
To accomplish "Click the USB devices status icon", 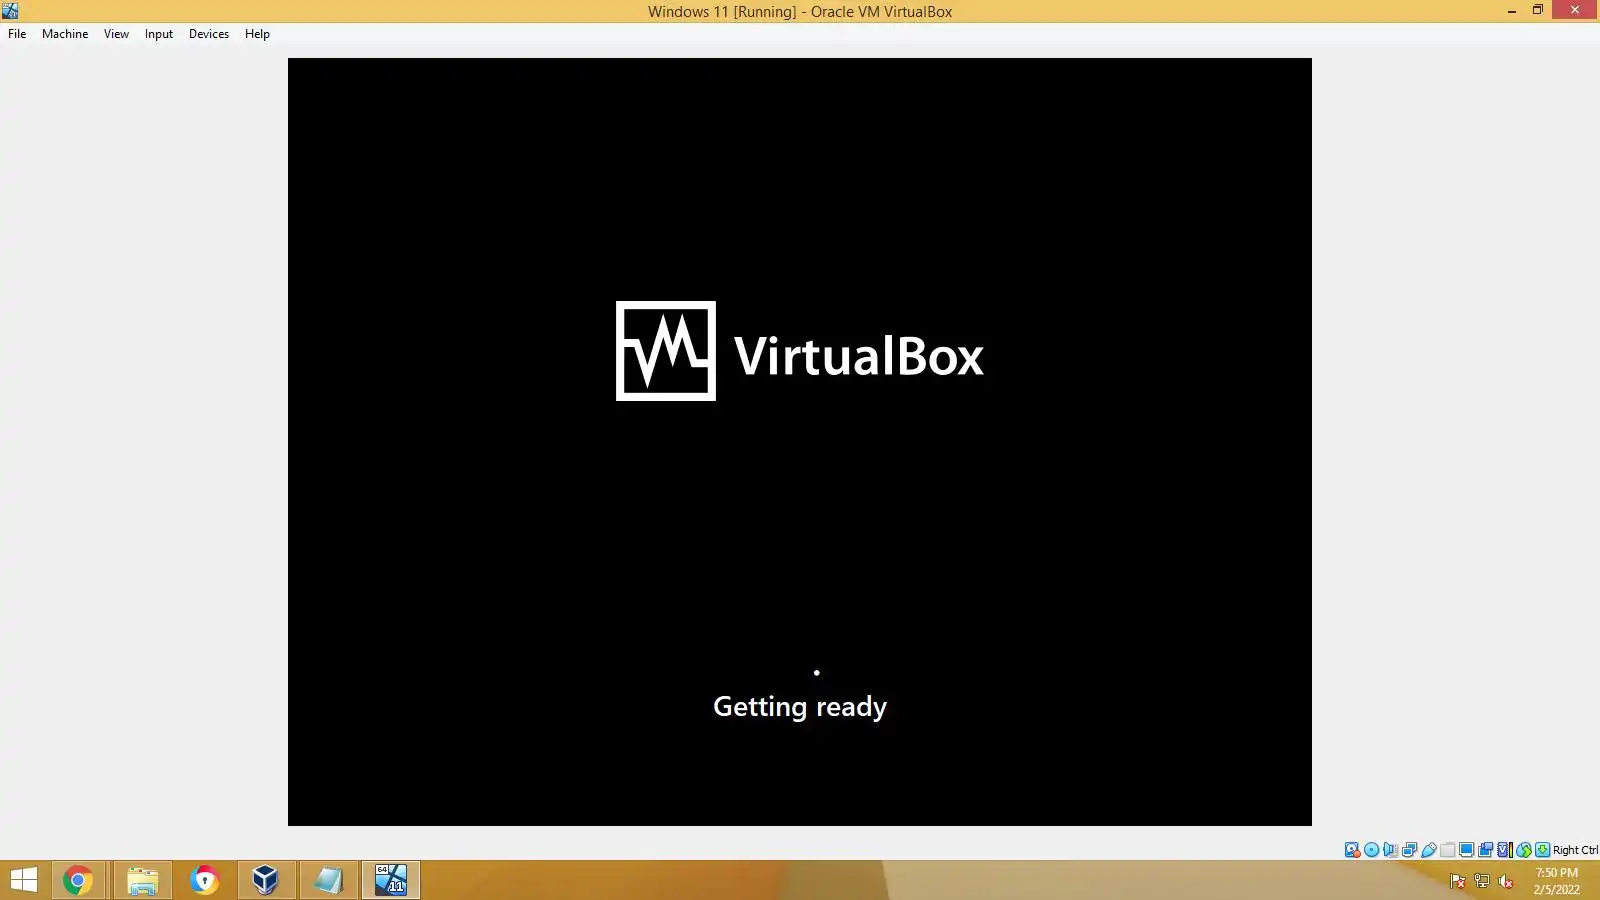I will click(x=1428, y=850).
